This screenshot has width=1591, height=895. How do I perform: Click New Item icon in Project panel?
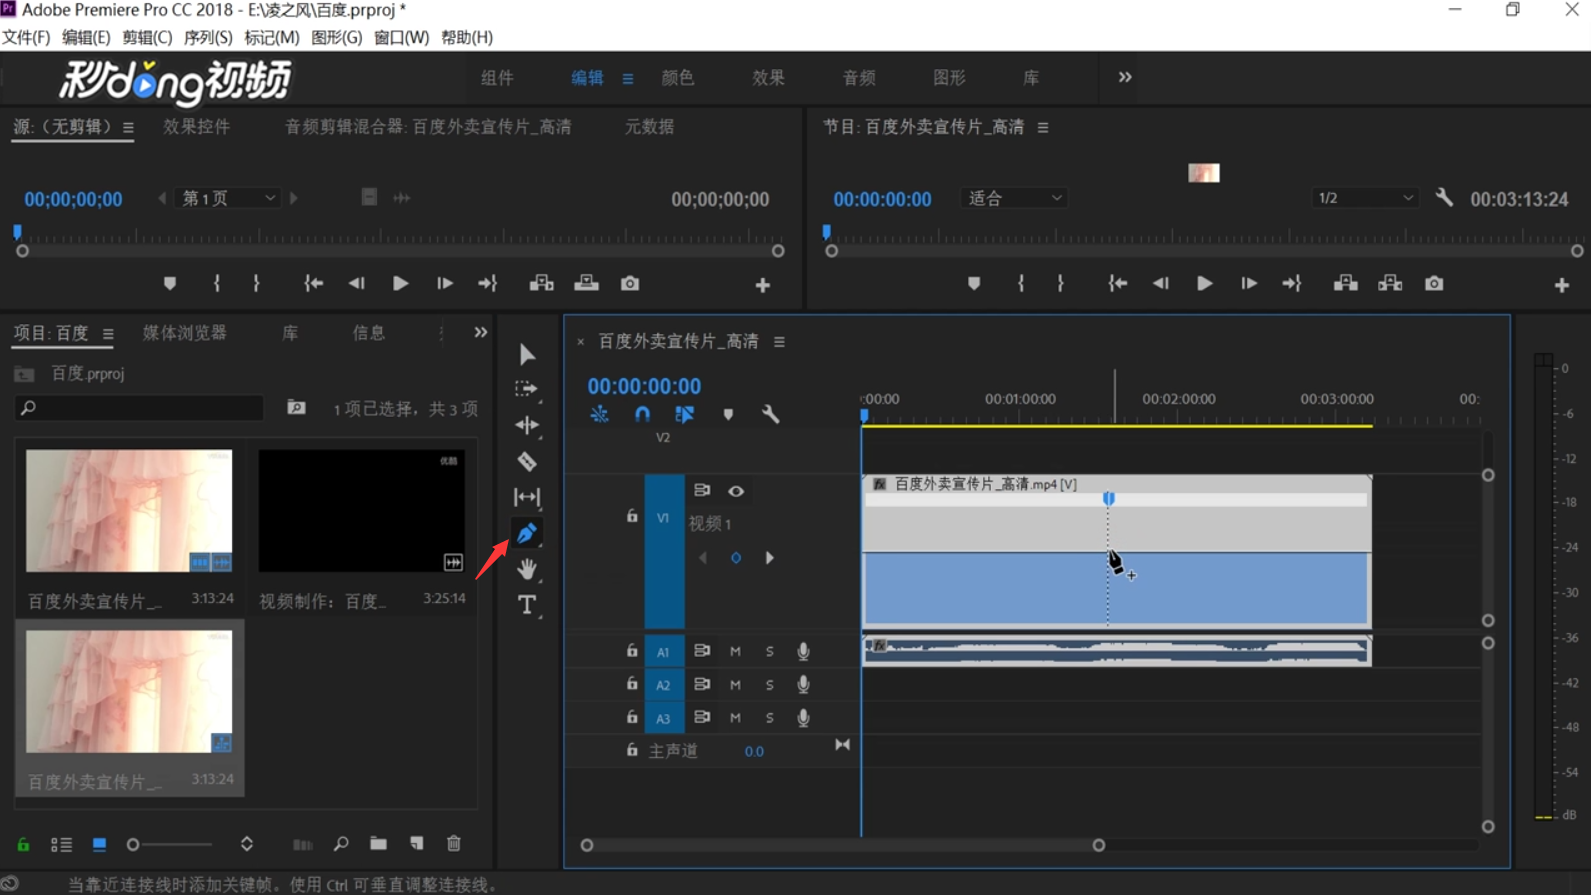[416, 844]
